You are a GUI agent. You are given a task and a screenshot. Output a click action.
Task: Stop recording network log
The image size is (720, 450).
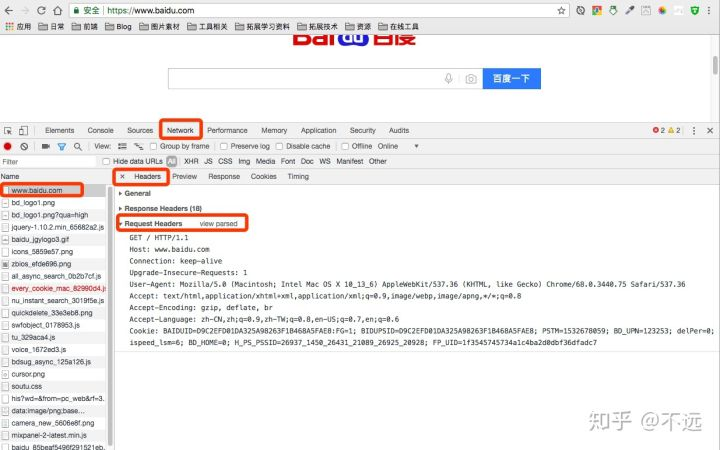click(7, 146)
